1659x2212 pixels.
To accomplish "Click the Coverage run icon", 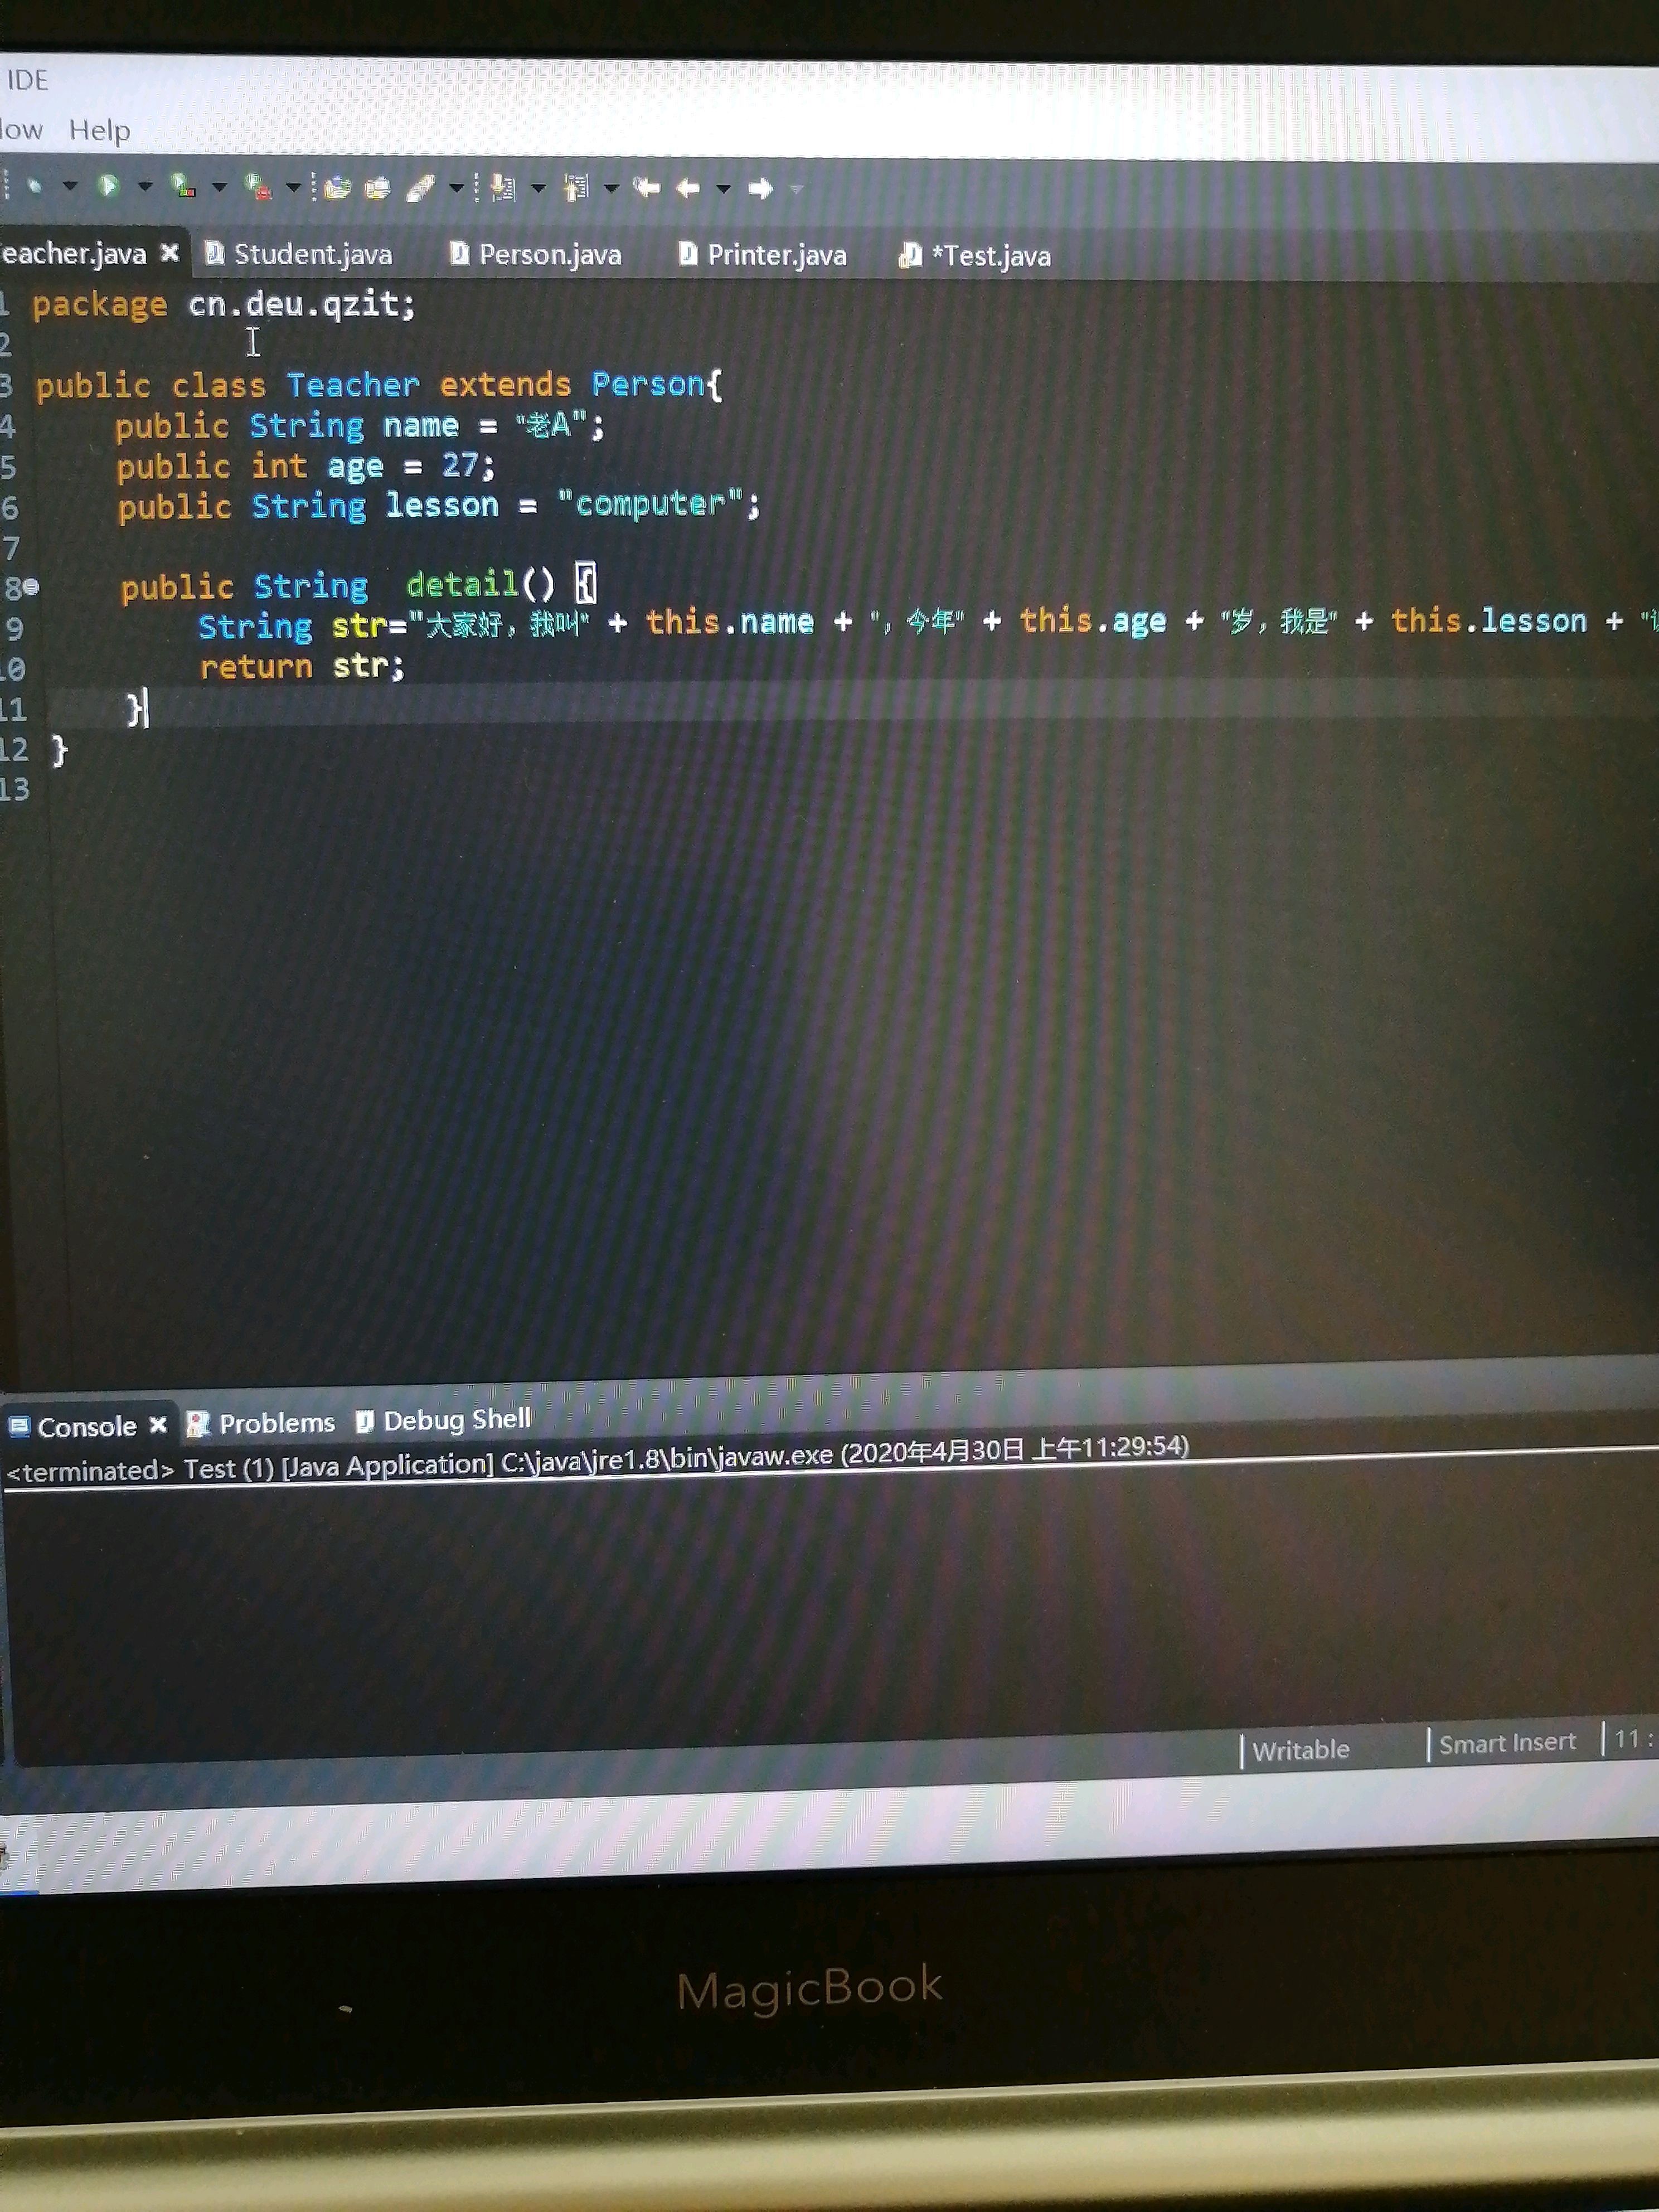I will point(183,186).
